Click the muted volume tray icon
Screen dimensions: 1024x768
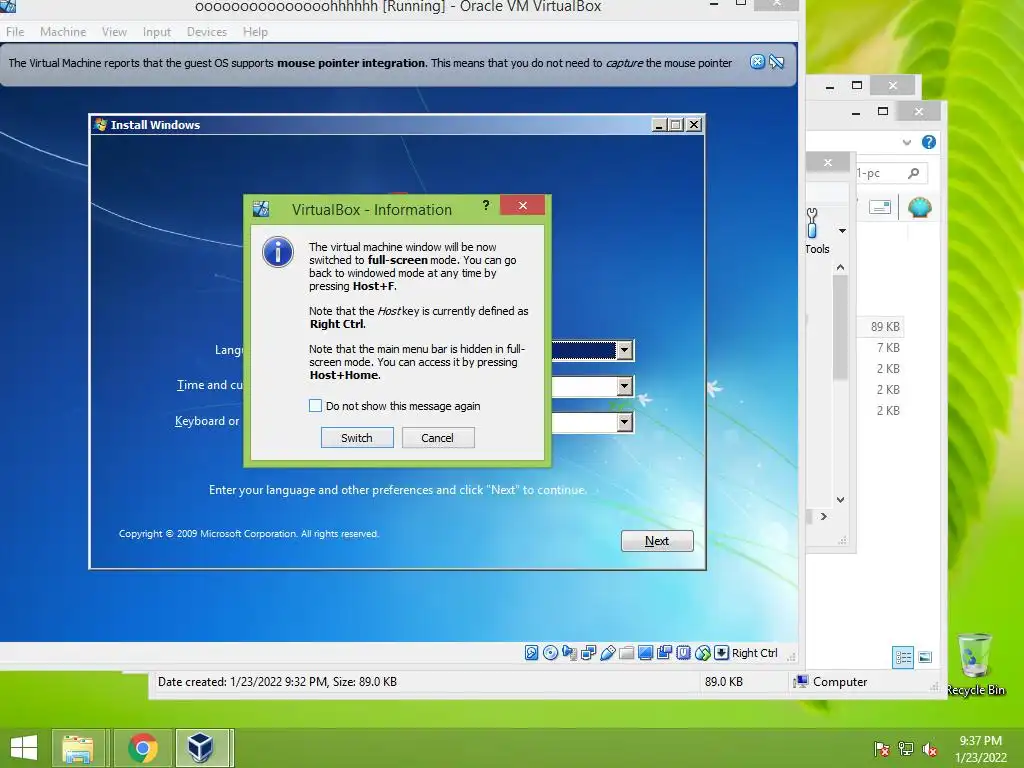coord(930,750)
